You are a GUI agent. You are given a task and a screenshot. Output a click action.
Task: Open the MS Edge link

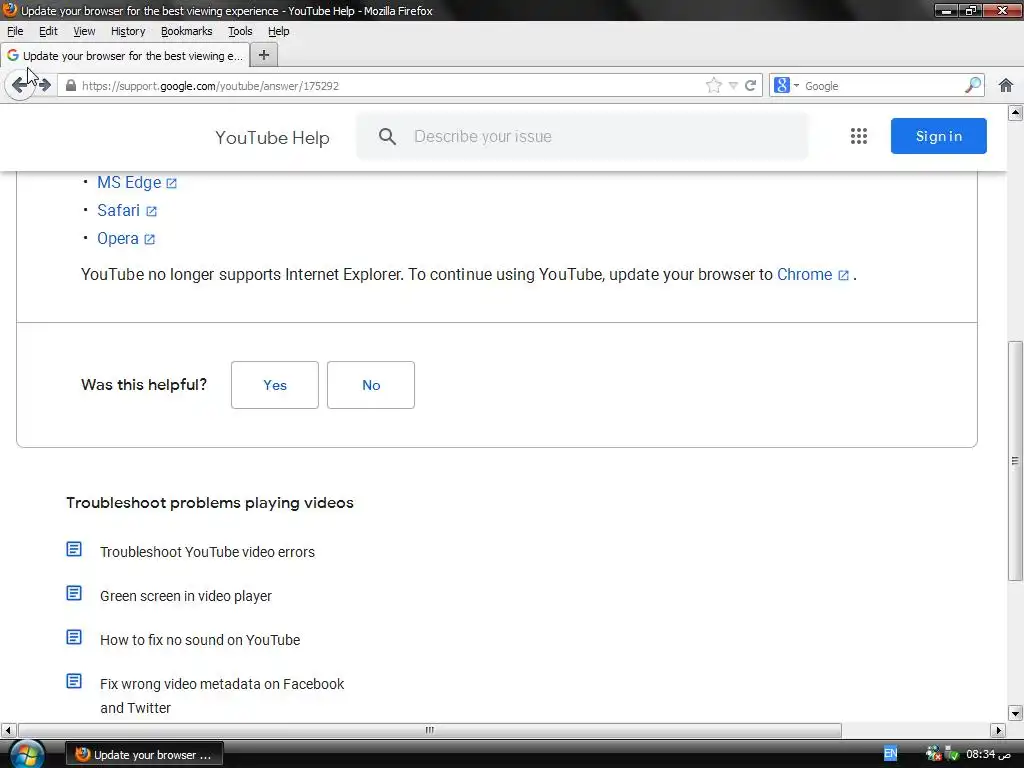click(129, 182)
